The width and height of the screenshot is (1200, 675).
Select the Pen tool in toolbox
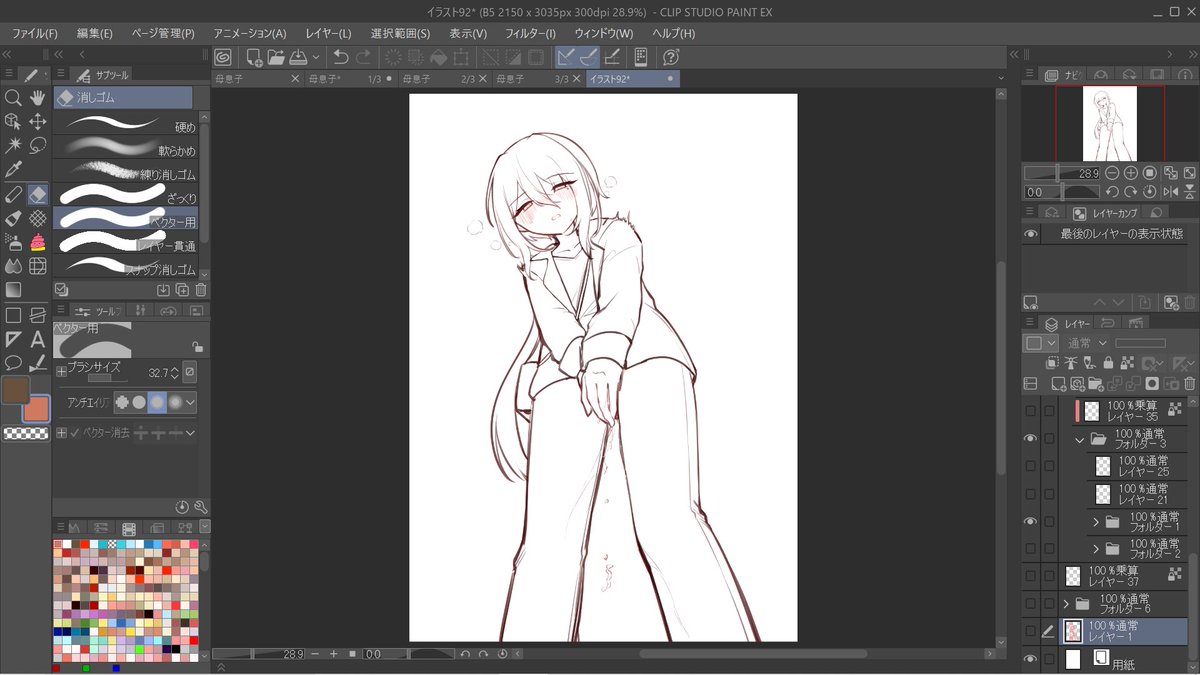(13, 194)
